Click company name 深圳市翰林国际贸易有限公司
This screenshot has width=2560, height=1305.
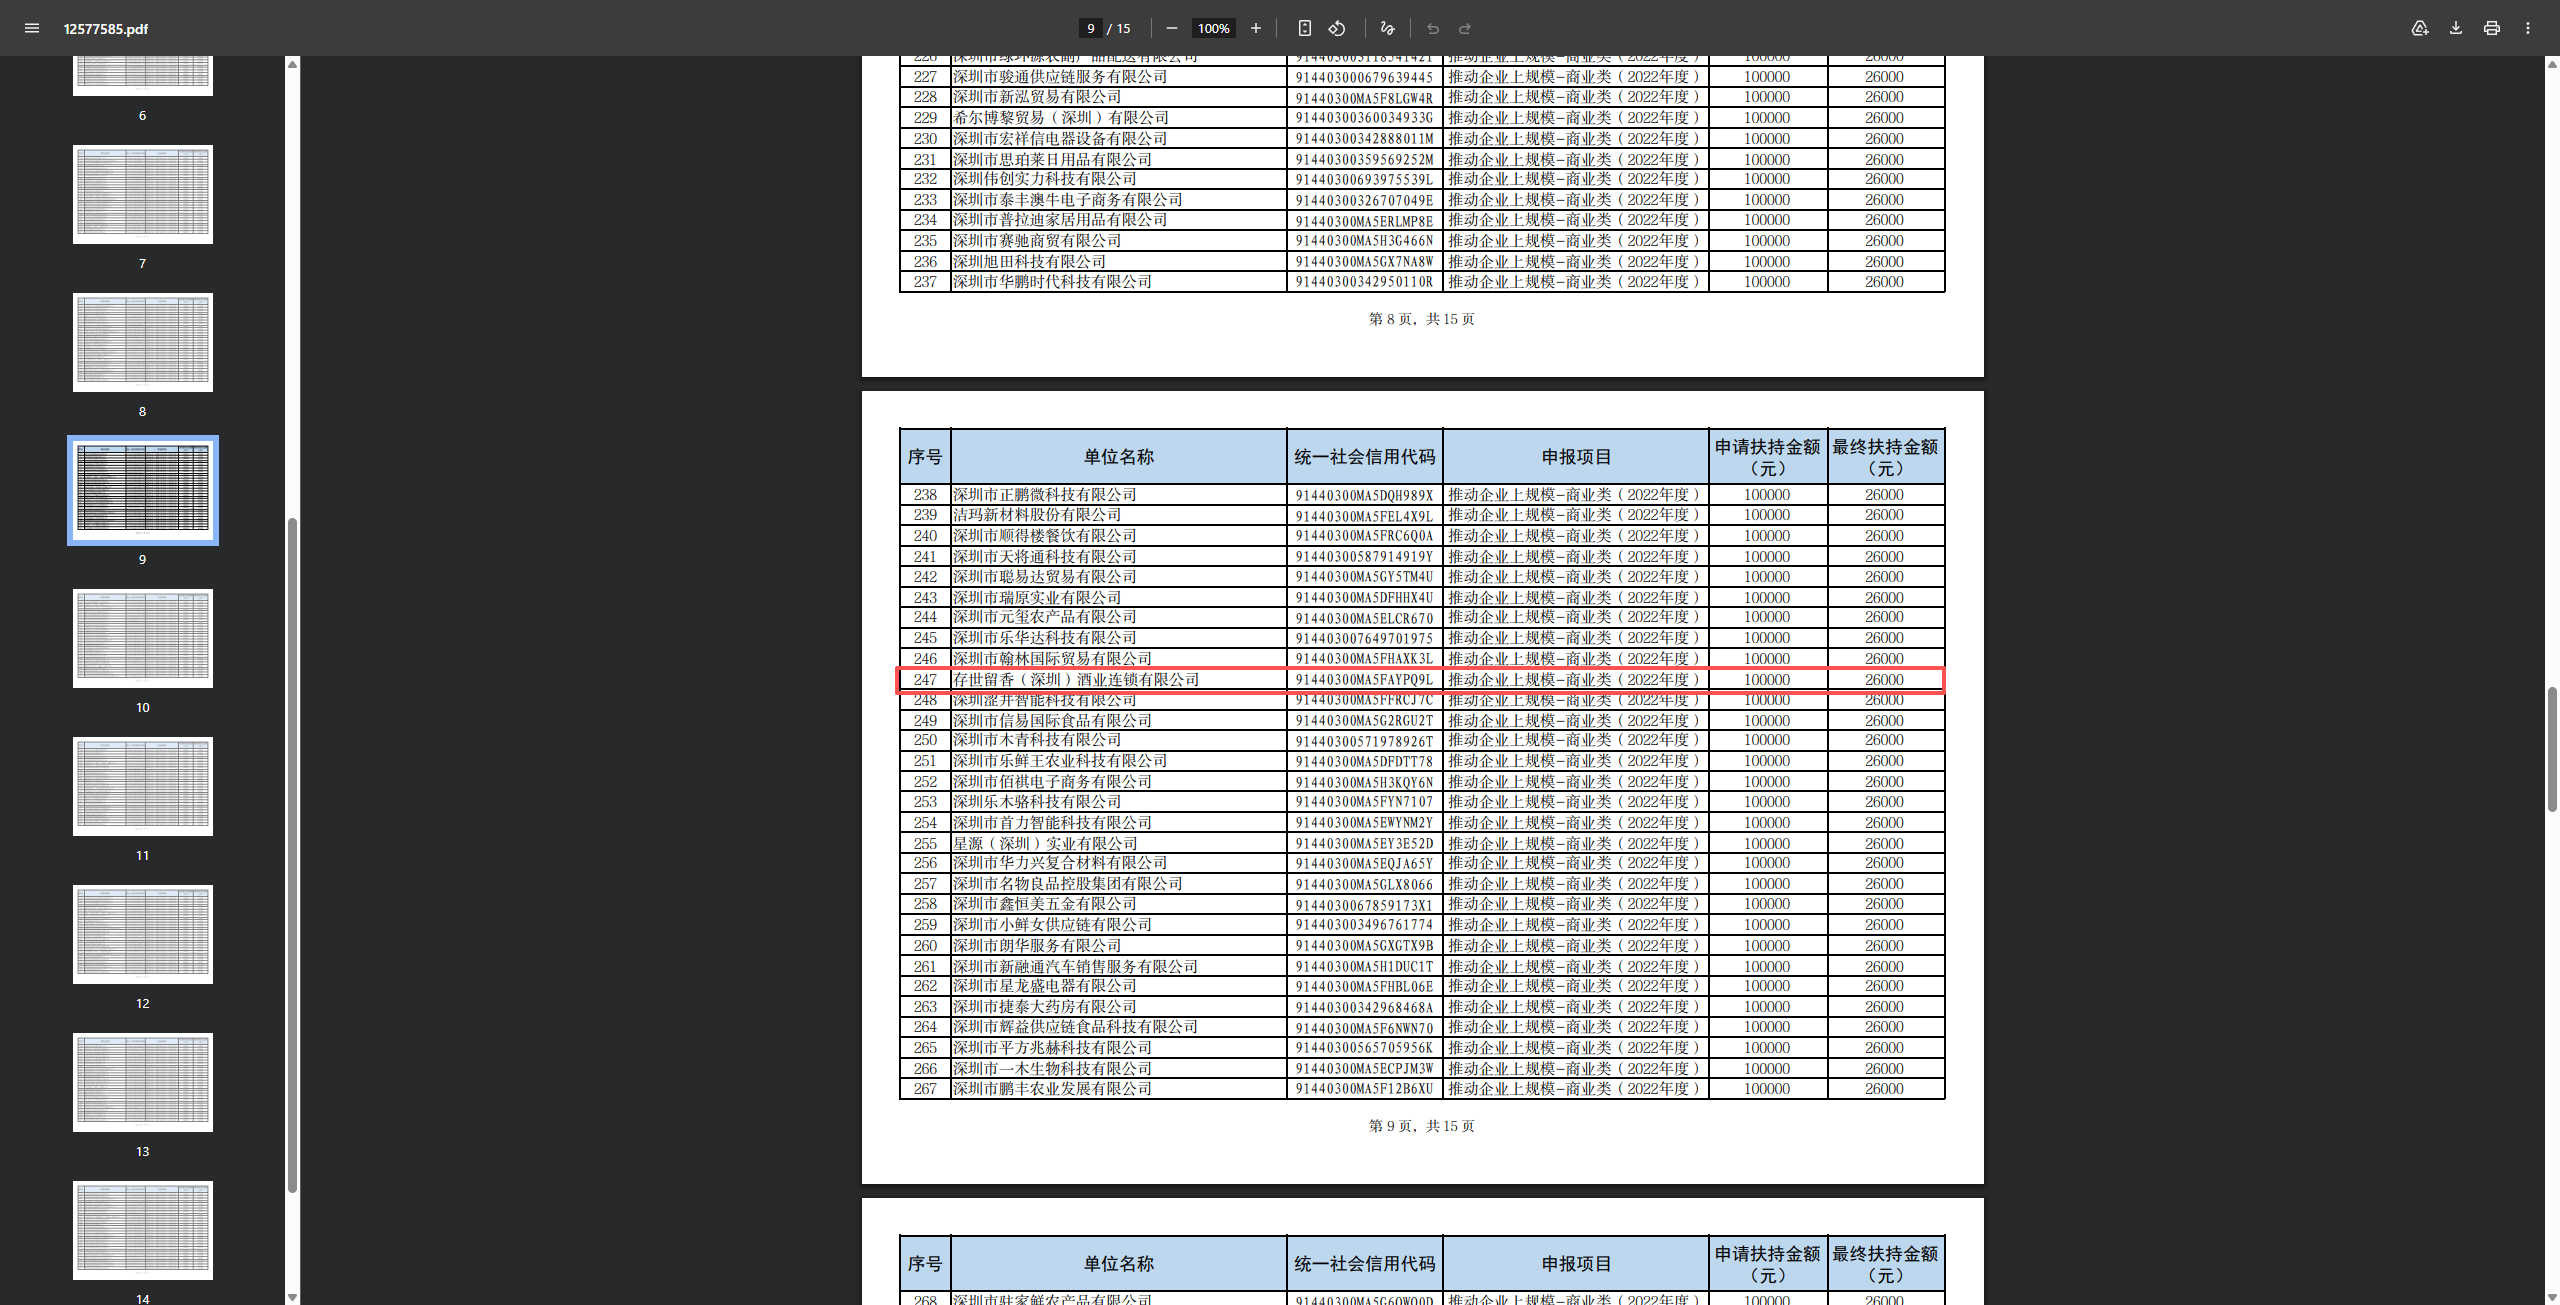point(1052,659)
